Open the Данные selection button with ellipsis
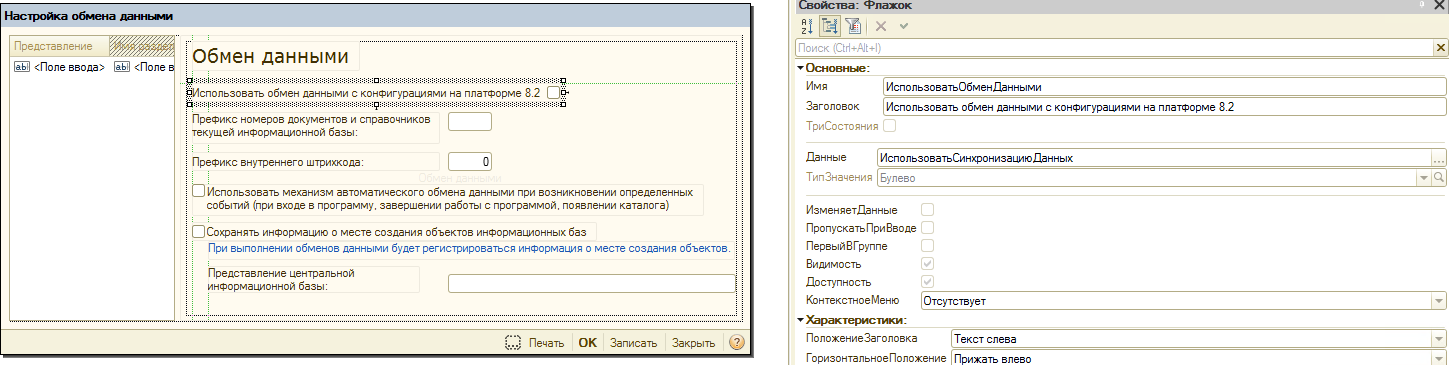1449x365 pixels. (x=1439, y=157)
